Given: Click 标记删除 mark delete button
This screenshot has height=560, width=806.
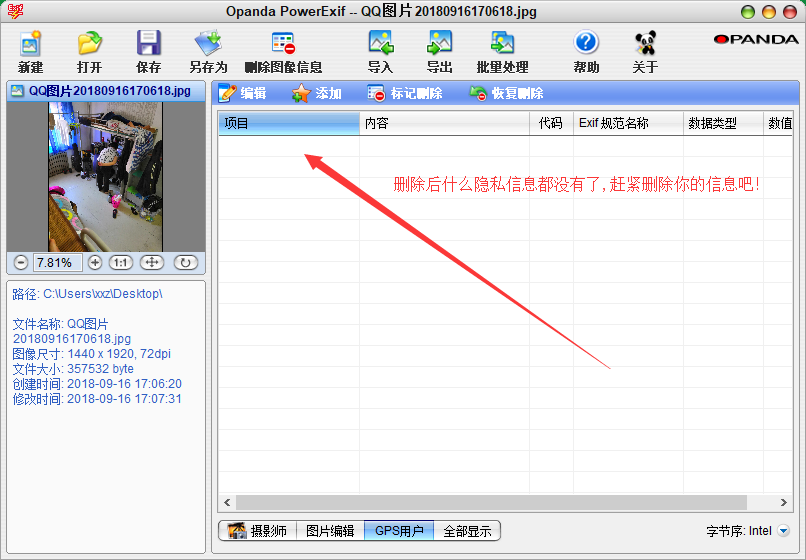Looking at the screenshot, I should pos(405,93).
